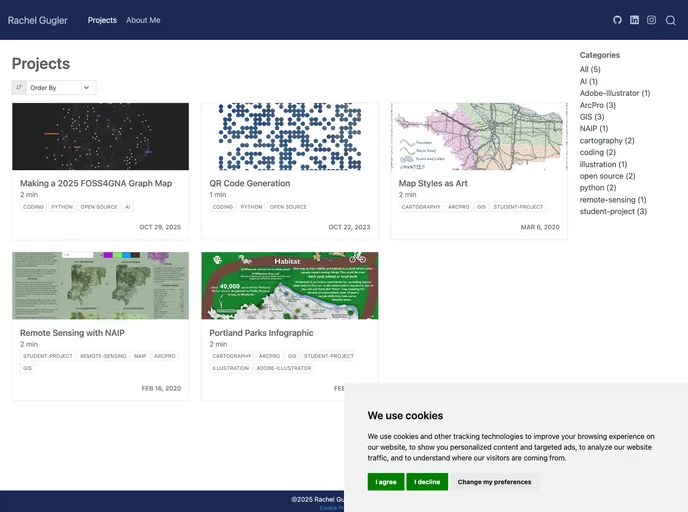Go to the Projects nav tab
The height and width of the screenshot is (512, 688).
coord(102,20)
